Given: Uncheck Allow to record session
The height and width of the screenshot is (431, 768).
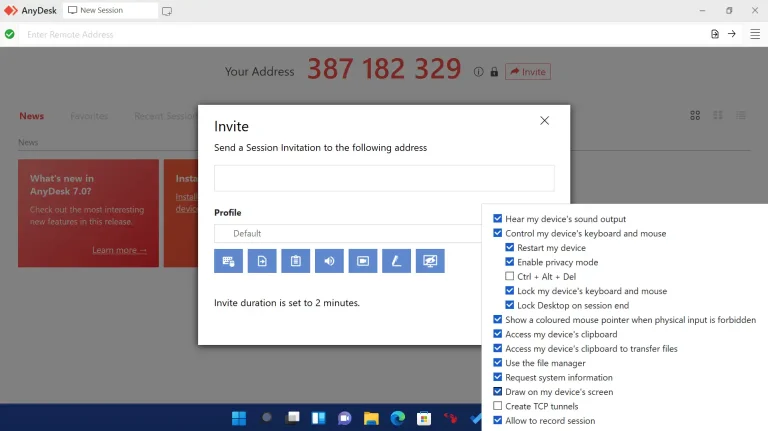Looking at the screenshot, I should [498, 420].
